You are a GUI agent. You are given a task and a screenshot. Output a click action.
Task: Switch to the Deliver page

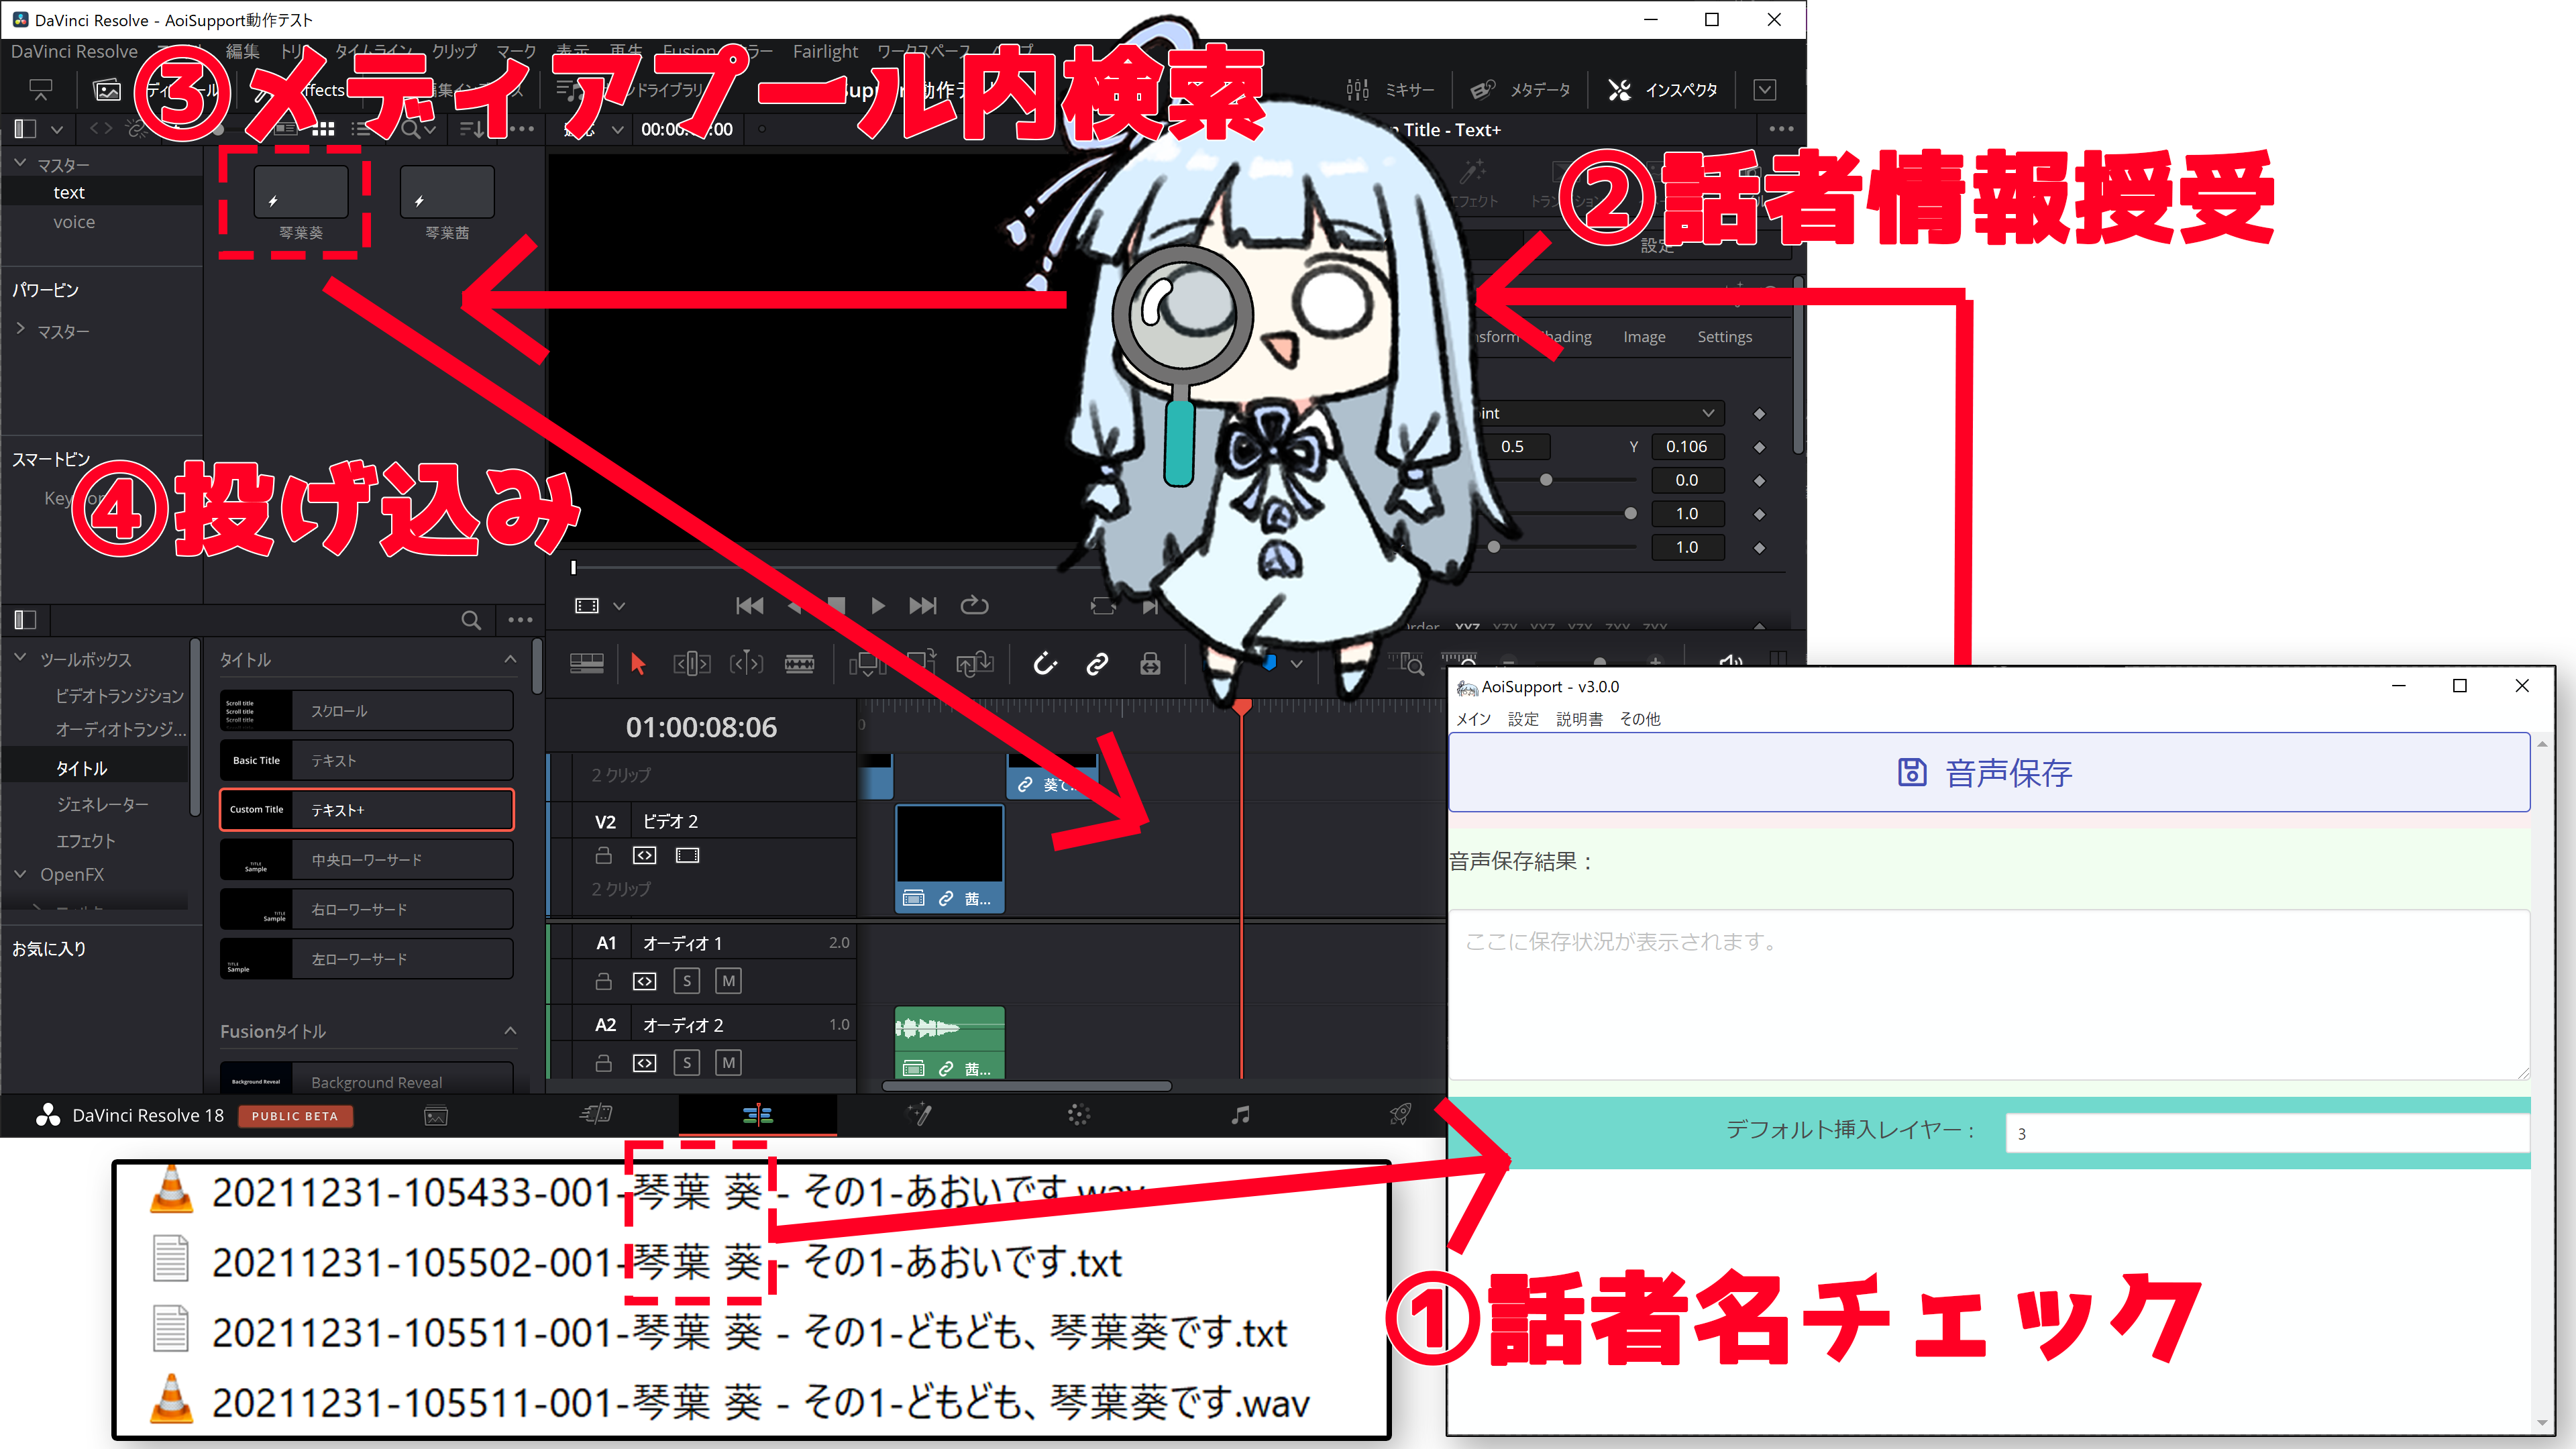click(1400, 1114)
